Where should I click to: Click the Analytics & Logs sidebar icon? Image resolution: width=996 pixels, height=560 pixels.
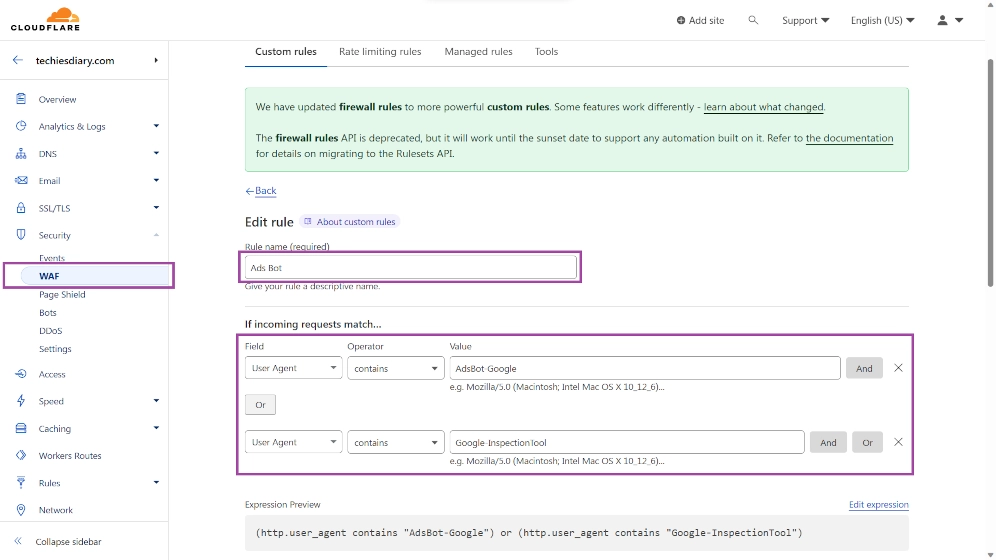(x=21, y=126)
